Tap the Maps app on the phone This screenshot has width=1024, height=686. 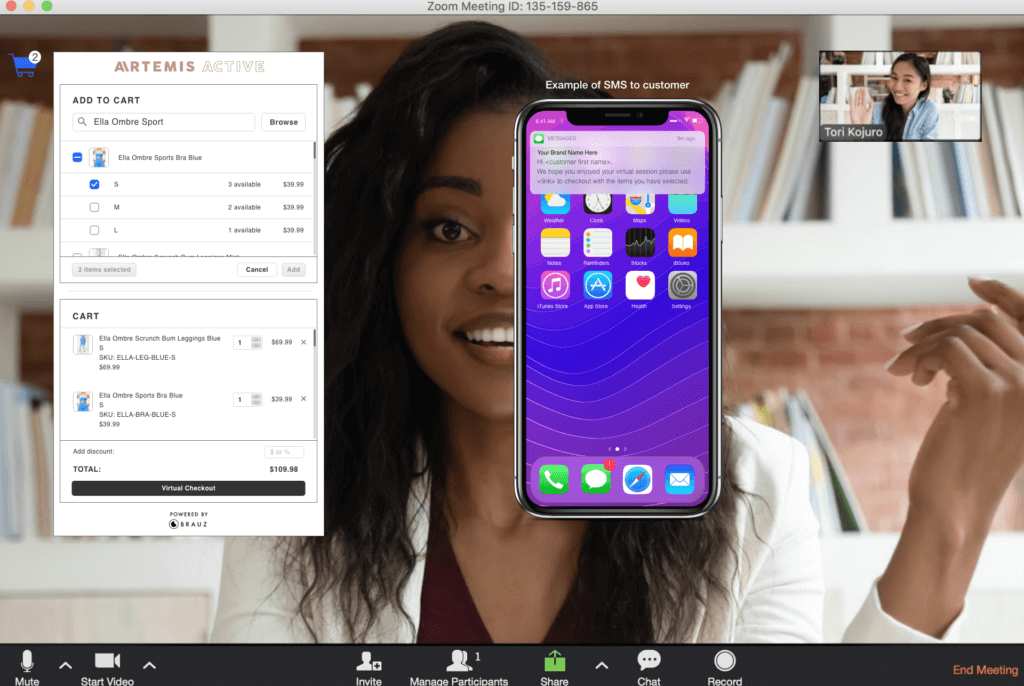click(x=639, y=203)
